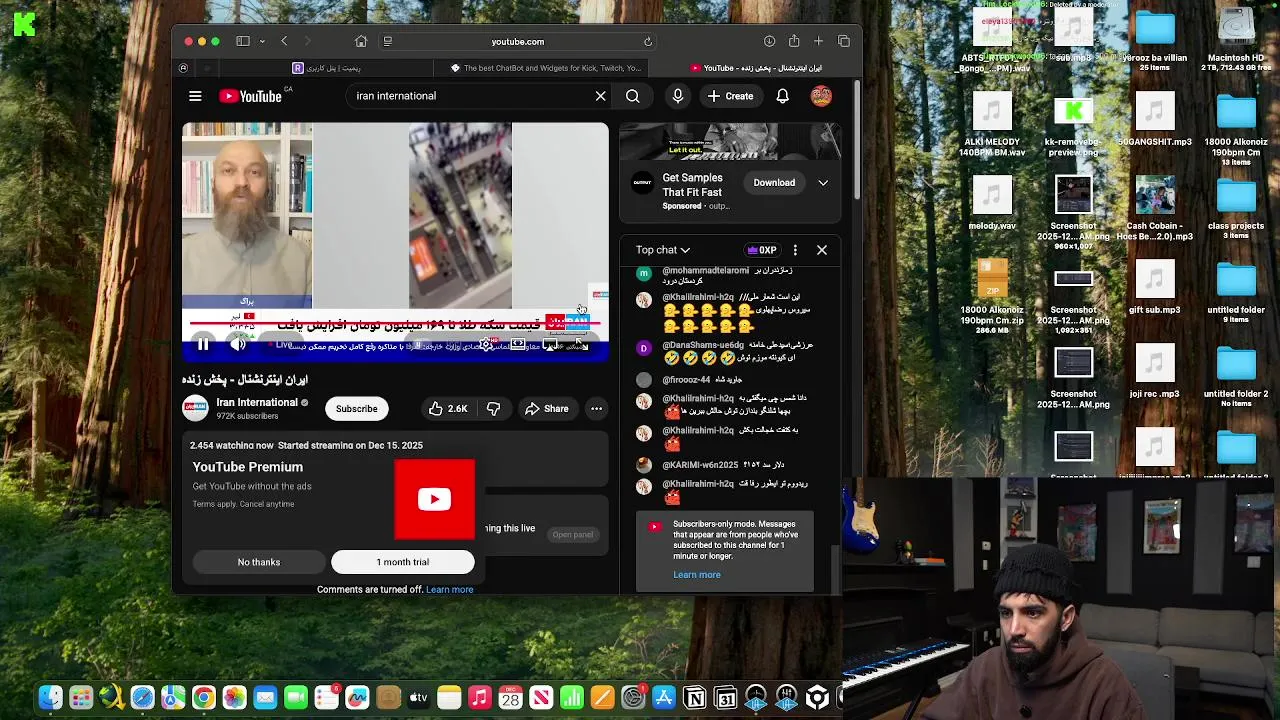
Task: Launch Google Chrome from the Dock
Action: (203, 698)
